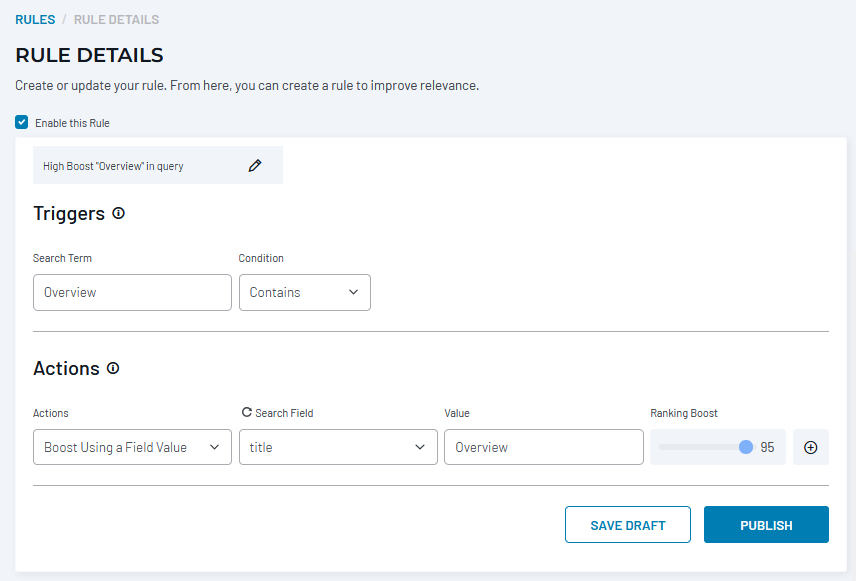
Task: Click the Ranking Boost slider track
Action: pyautogui.click(x=702, y=447)
